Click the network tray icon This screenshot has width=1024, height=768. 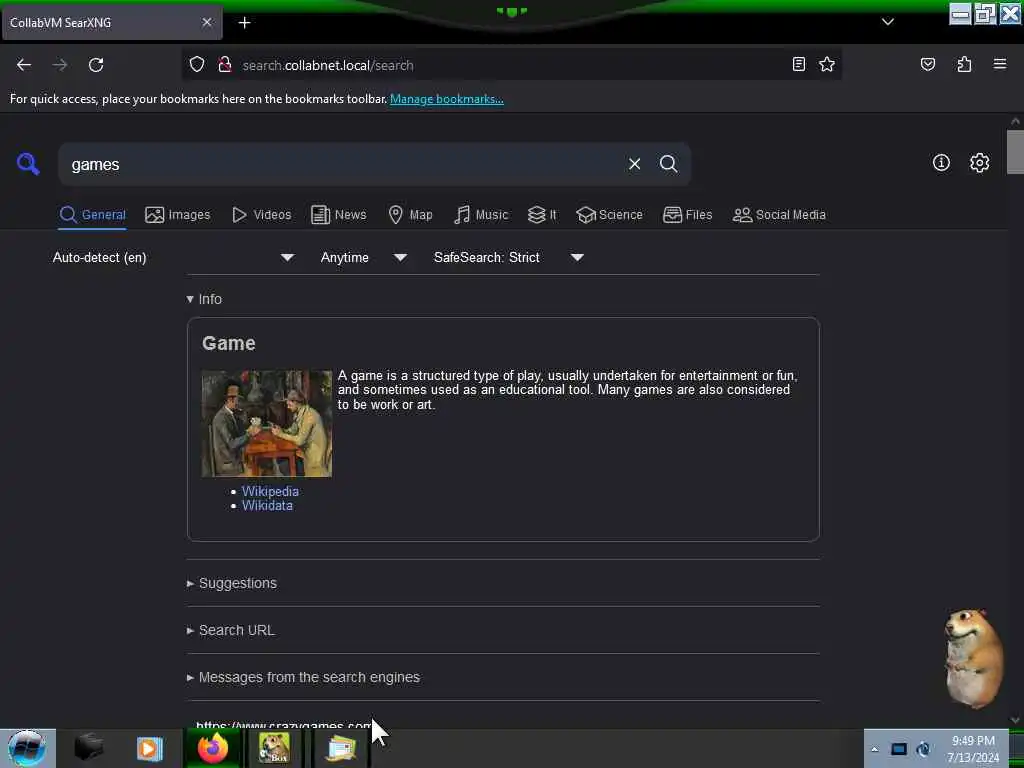coord(899,749)
